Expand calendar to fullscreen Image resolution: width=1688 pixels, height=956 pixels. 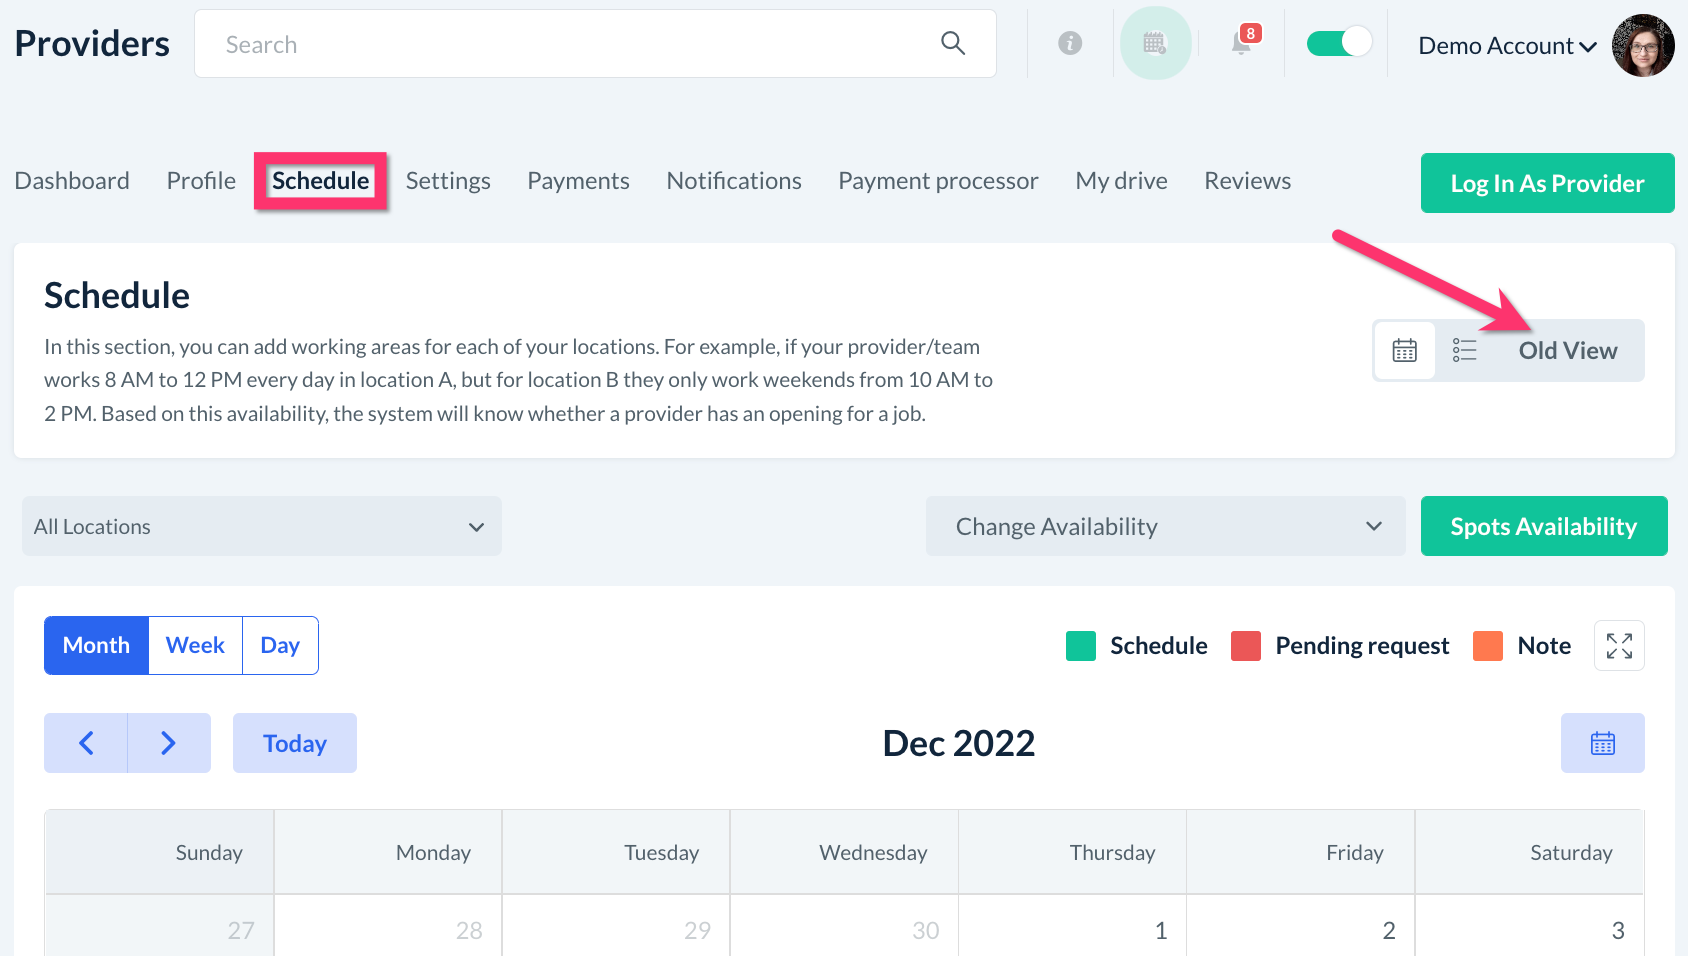(x=1619, y=646)
